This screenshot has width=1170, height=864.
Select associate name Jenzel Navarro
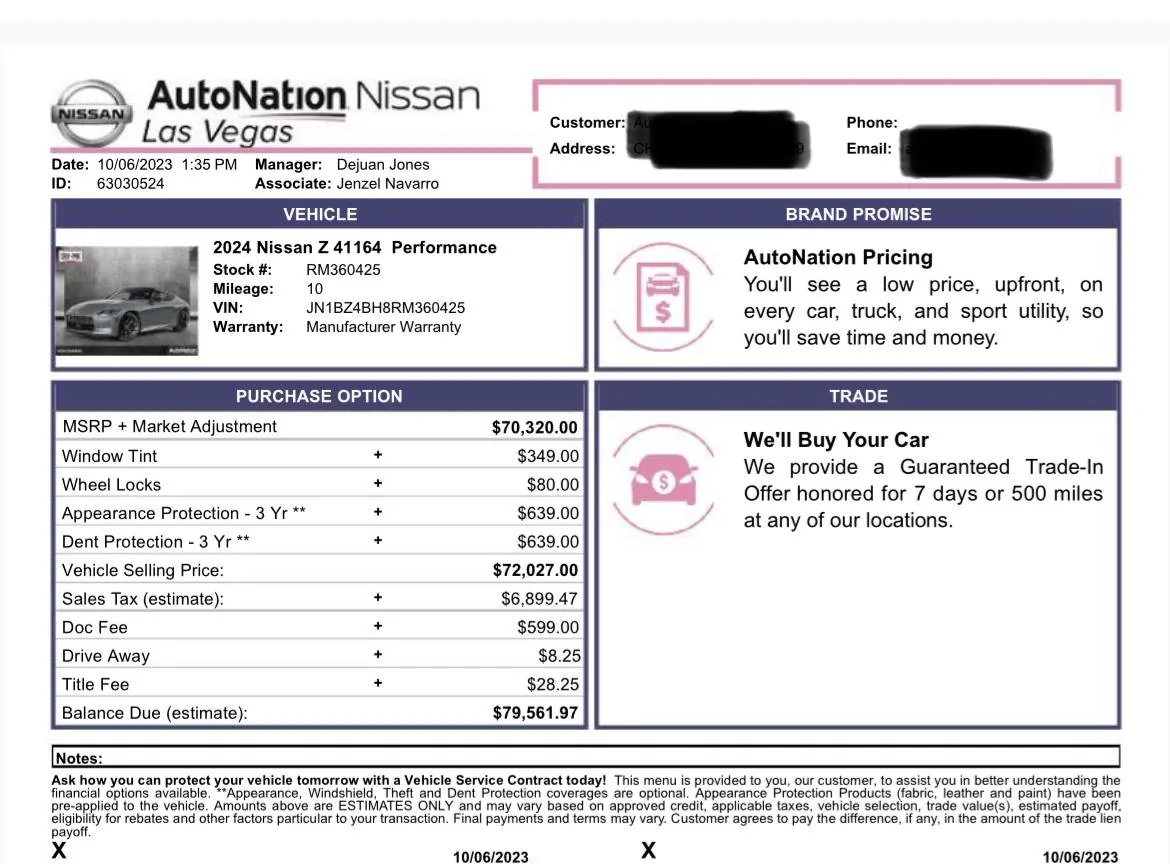(387, 184)
